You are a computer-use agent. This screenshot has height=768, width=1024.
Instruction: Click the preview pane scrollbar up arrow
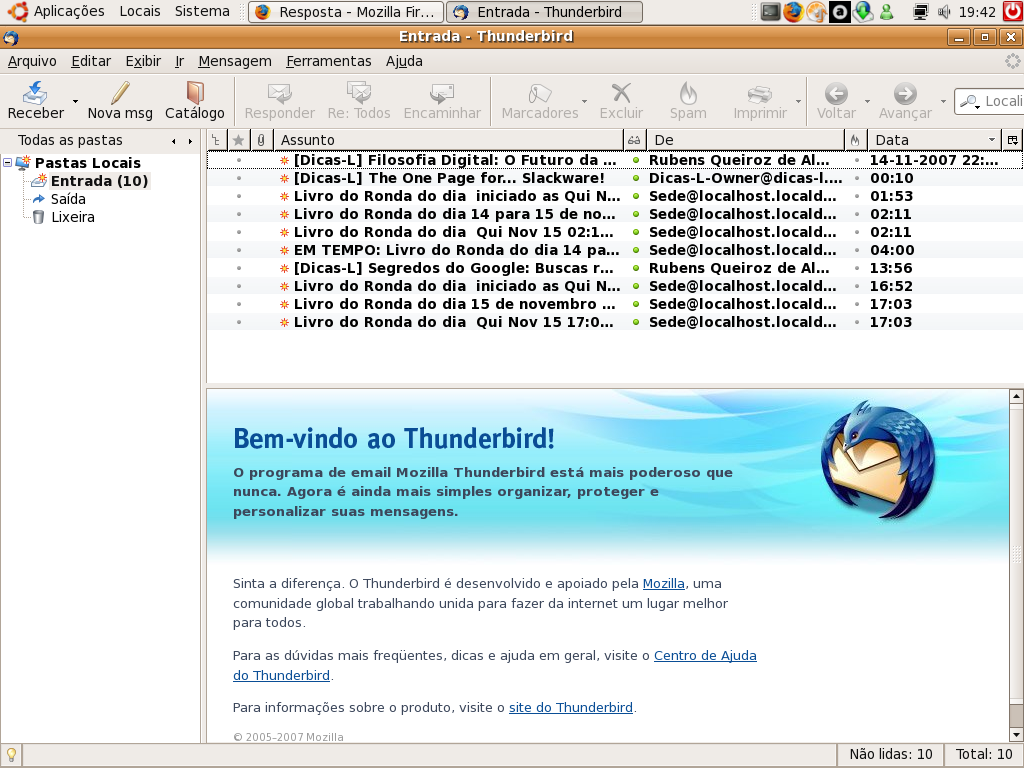(1016, 396)
